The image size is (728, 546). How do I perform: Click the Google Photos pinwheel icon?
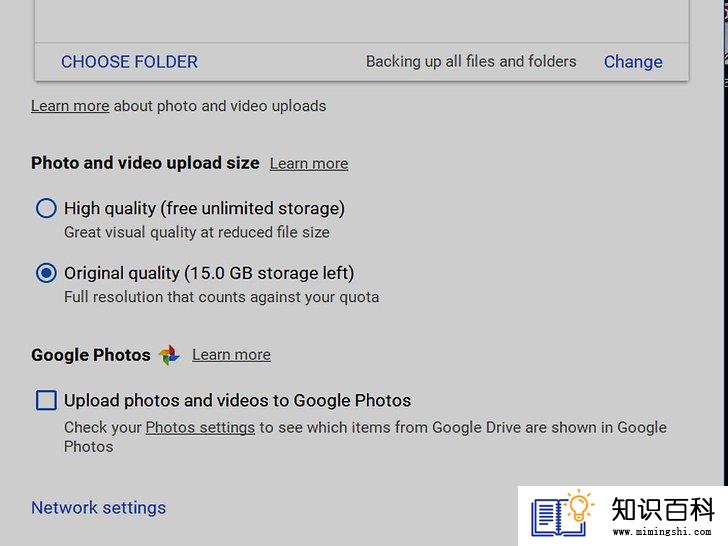[x=169, y=355]
